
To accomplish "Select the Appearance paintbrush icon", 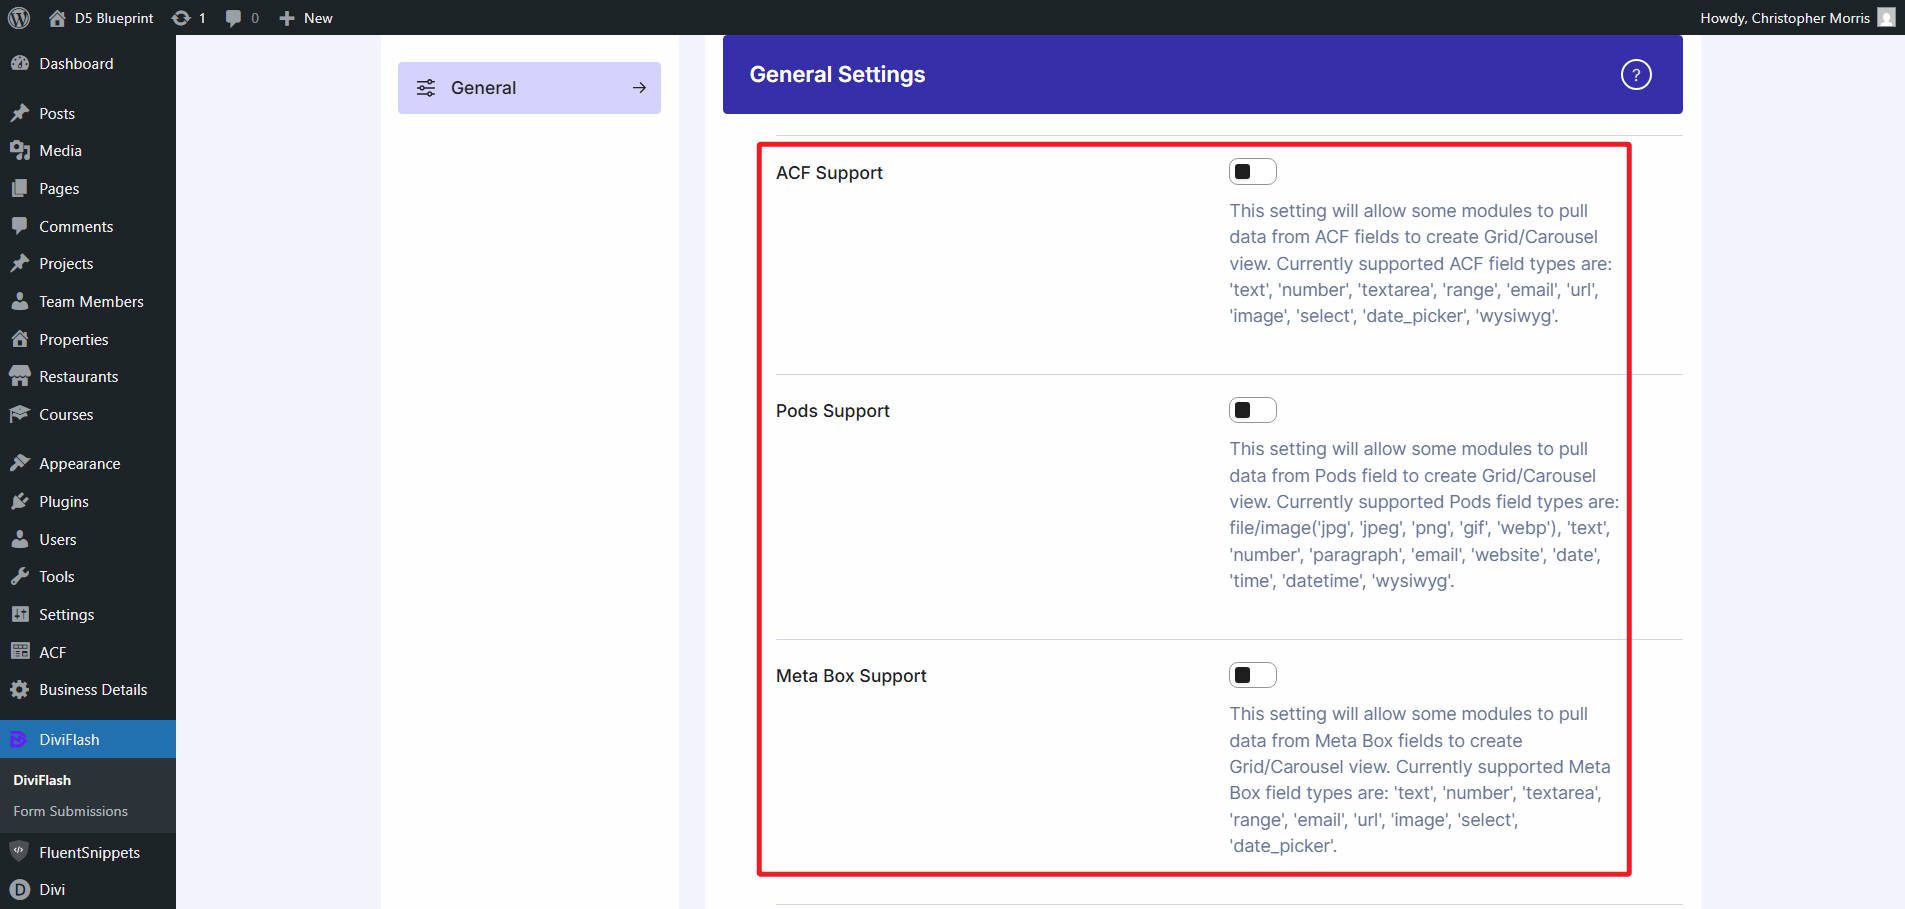I will coord(21,463).
